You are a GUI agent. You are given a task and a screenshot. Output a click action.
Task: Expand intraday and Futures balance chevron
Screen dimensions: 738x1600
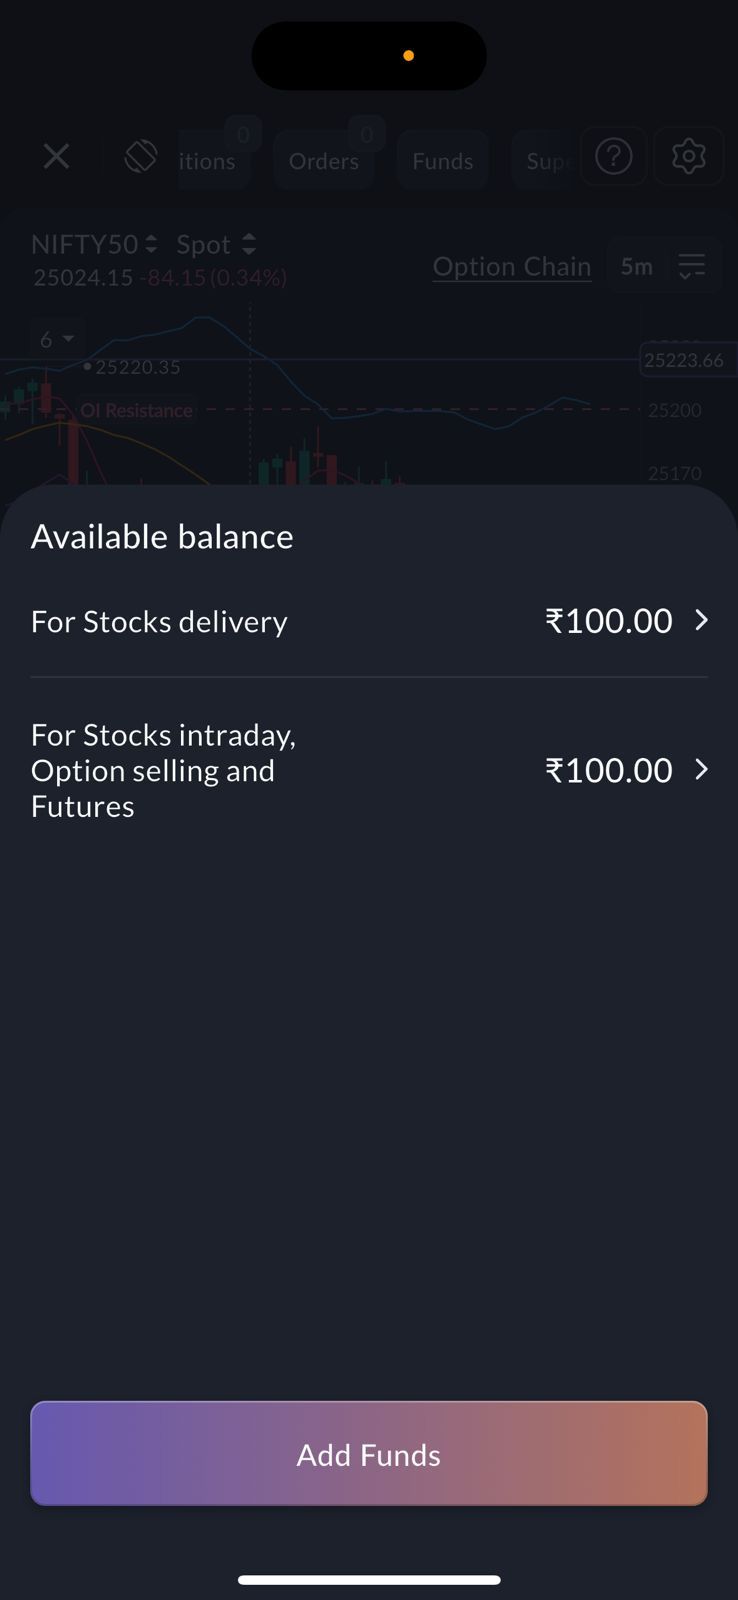tap(702, 770)
